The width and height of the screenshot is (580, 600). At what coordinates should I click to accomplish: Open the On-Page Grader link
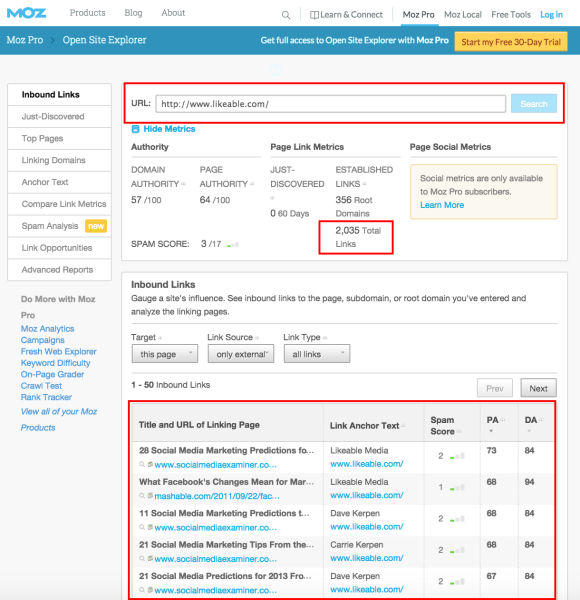tap(52, 374)
